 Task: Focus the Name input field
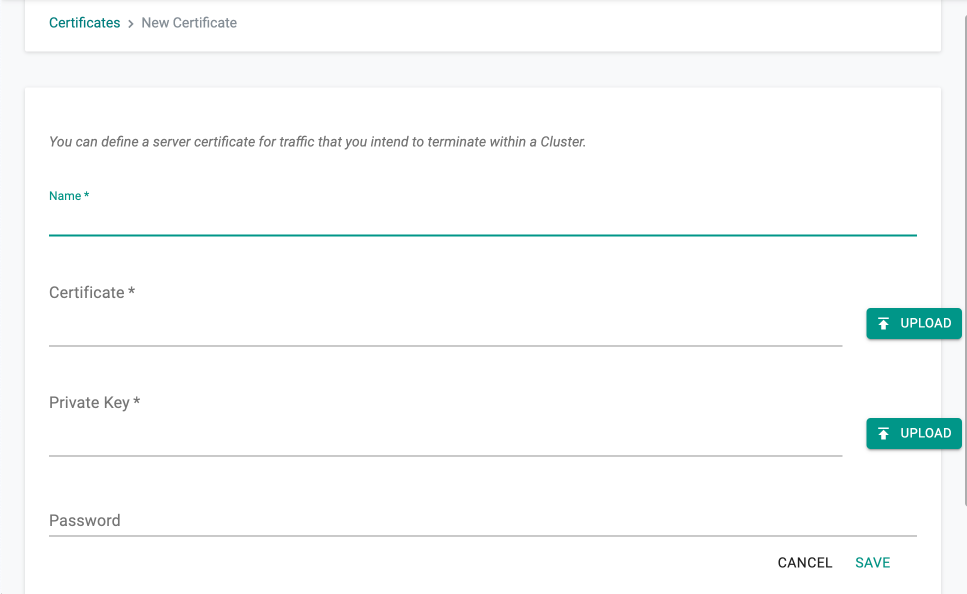(x=483, y=221)
